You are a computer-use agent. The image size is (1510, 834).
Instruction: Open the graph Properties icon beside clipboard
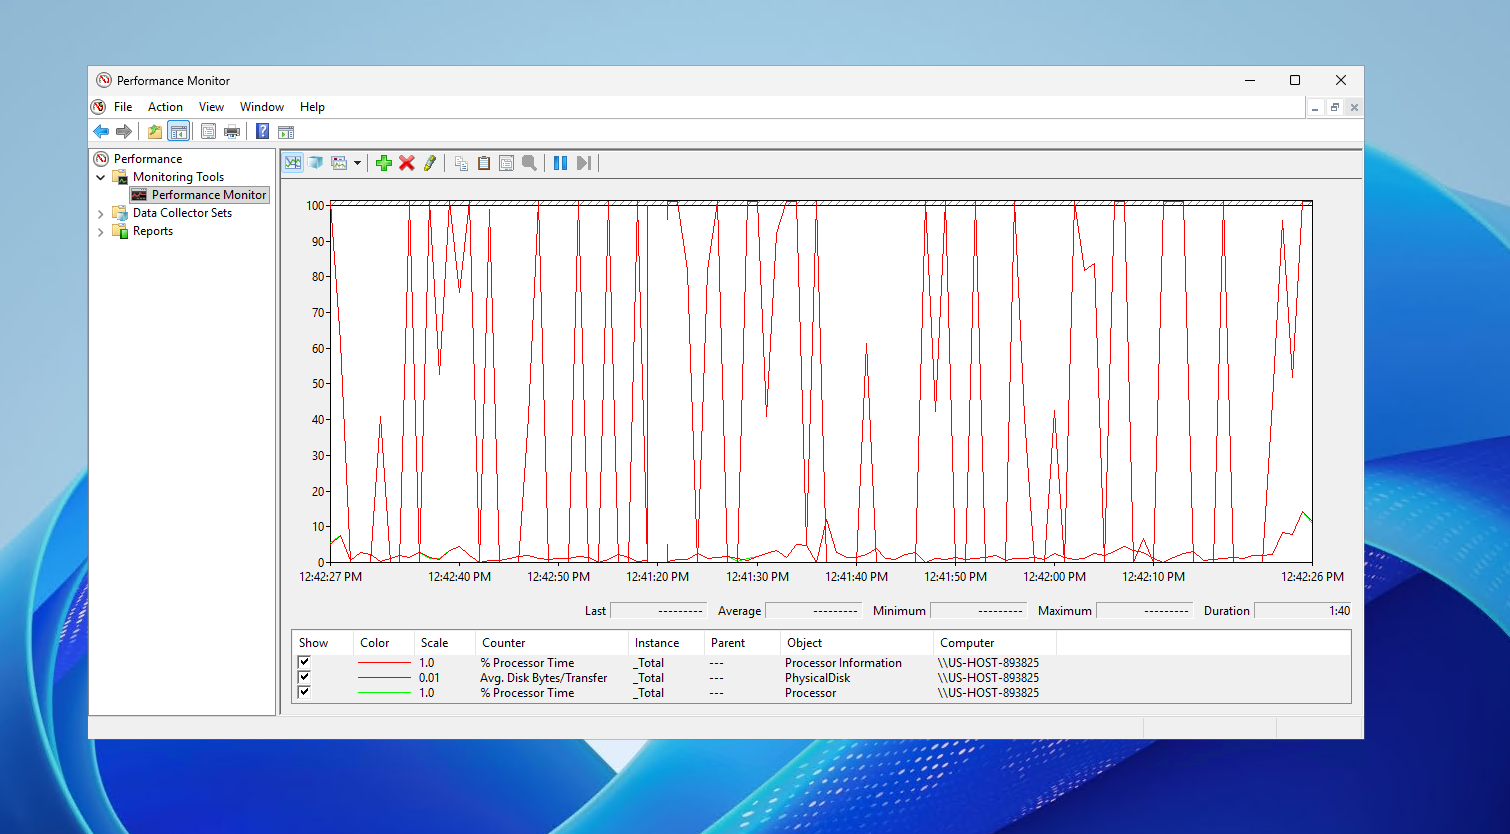507,163
